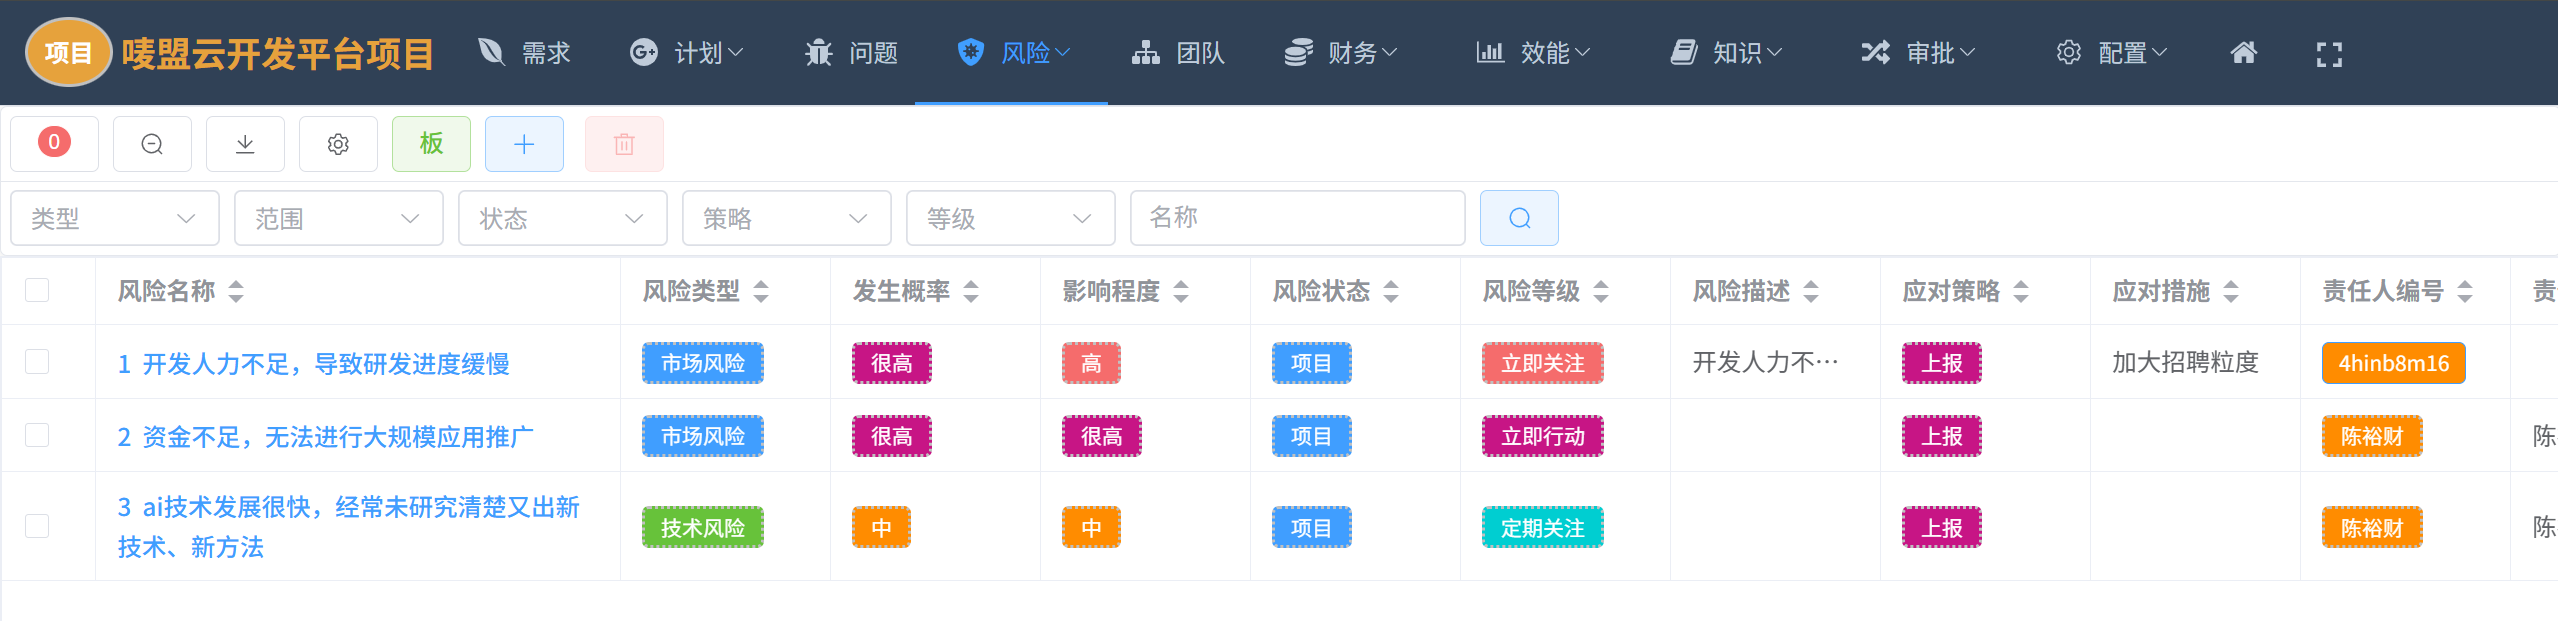Image resolution: width=2558 pixels, height=621 pixels.
Task: Expand the 效能 efficiency menu
Action: pyautogui.click(x=1533, y=53)
